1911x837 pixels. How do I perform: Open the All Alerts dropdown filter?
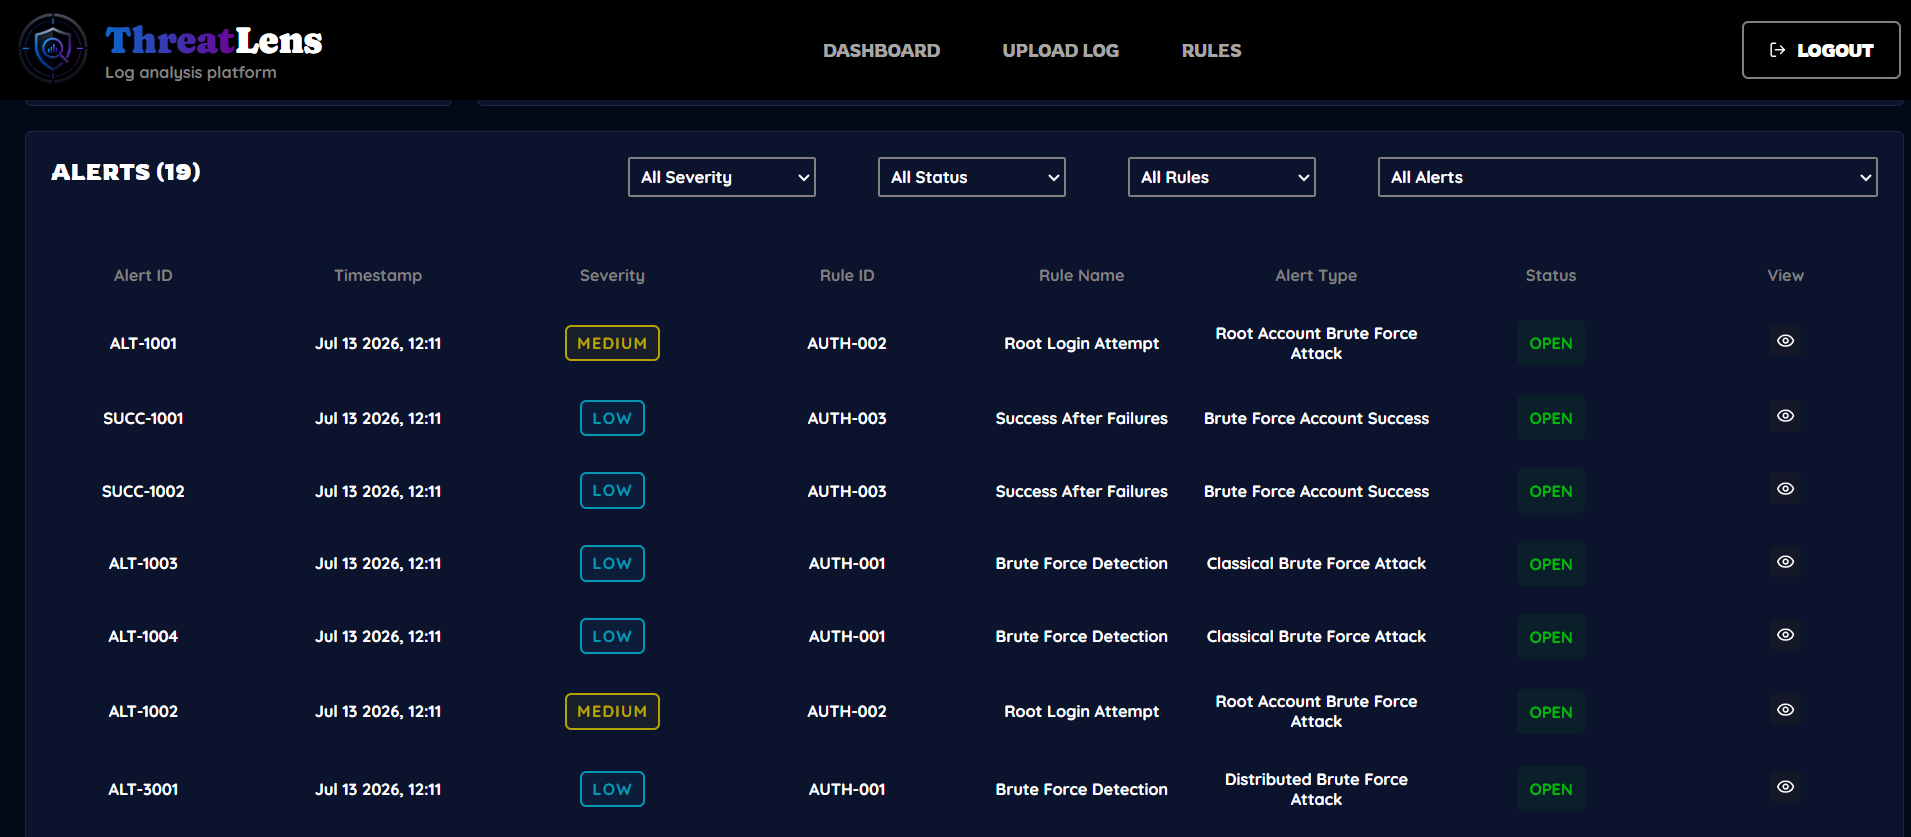point(1628,177)
